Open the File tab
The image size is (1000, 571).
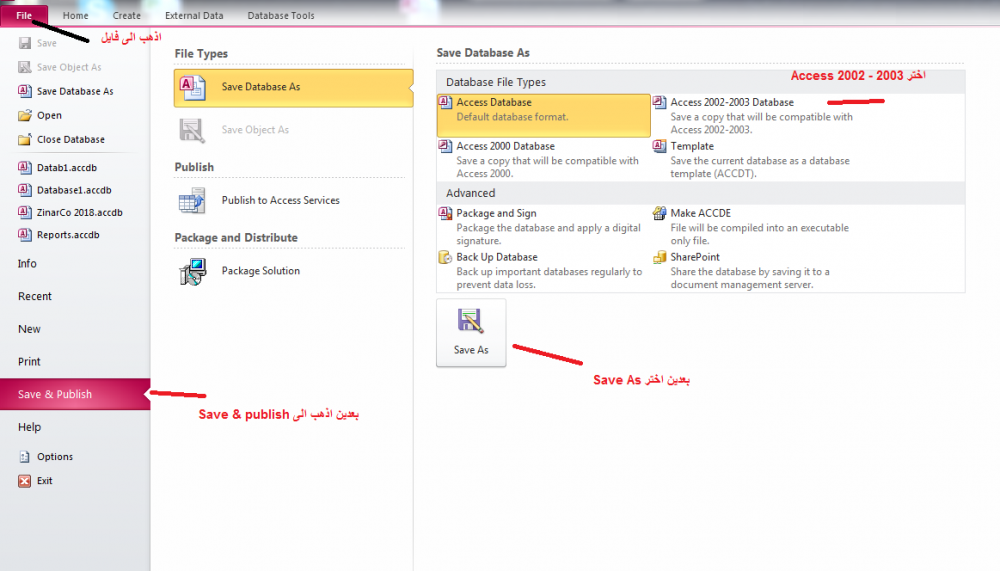[x=24, y=15]
